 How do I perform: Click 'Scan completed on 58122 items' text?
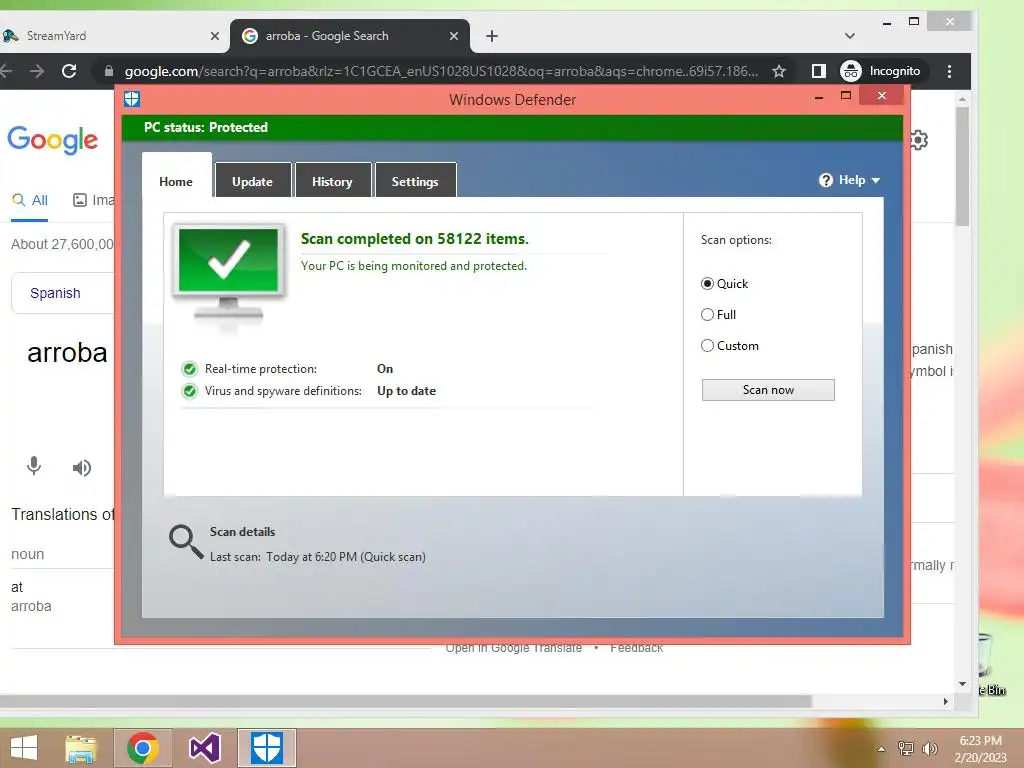[415, 239]
